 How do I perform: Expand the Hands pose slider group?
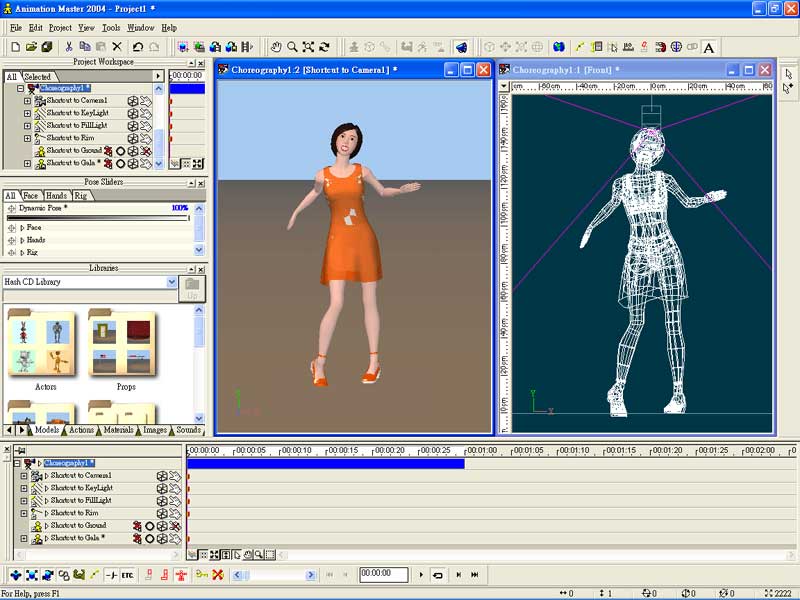click(x=22, y=240)
